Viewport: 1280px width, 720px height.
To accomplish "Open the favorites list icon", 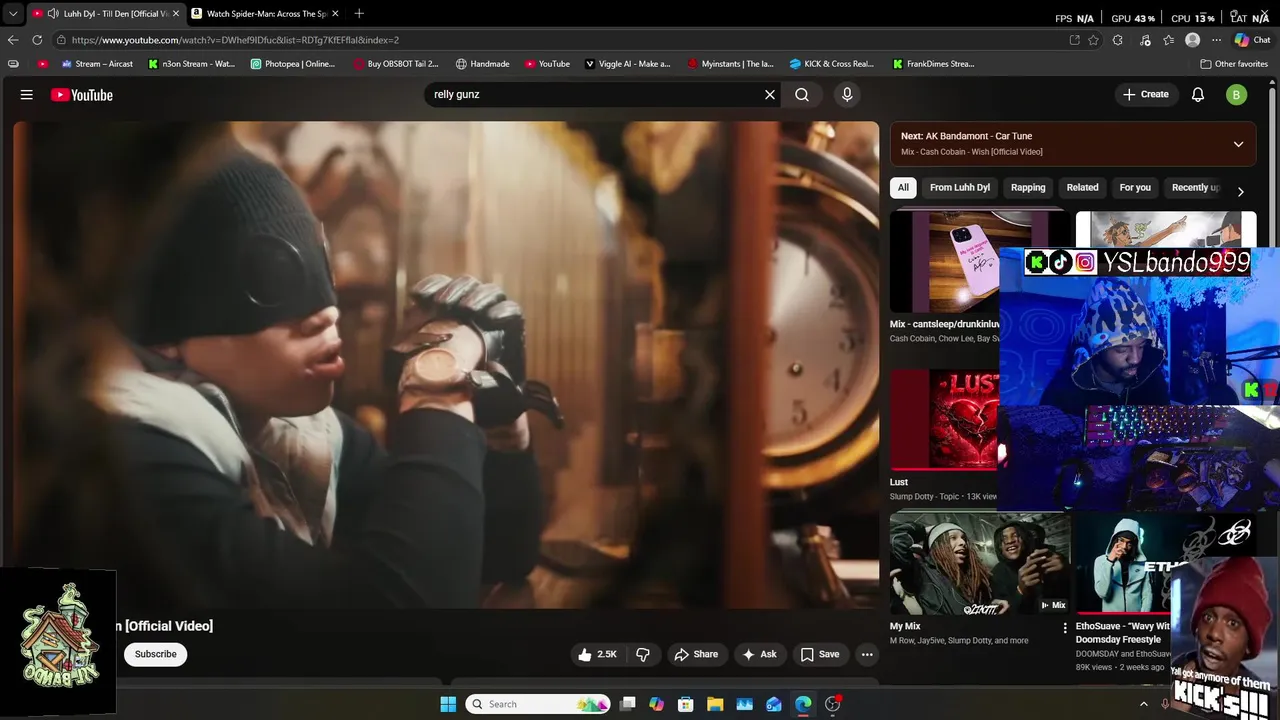I will [x=1168, y=40].
